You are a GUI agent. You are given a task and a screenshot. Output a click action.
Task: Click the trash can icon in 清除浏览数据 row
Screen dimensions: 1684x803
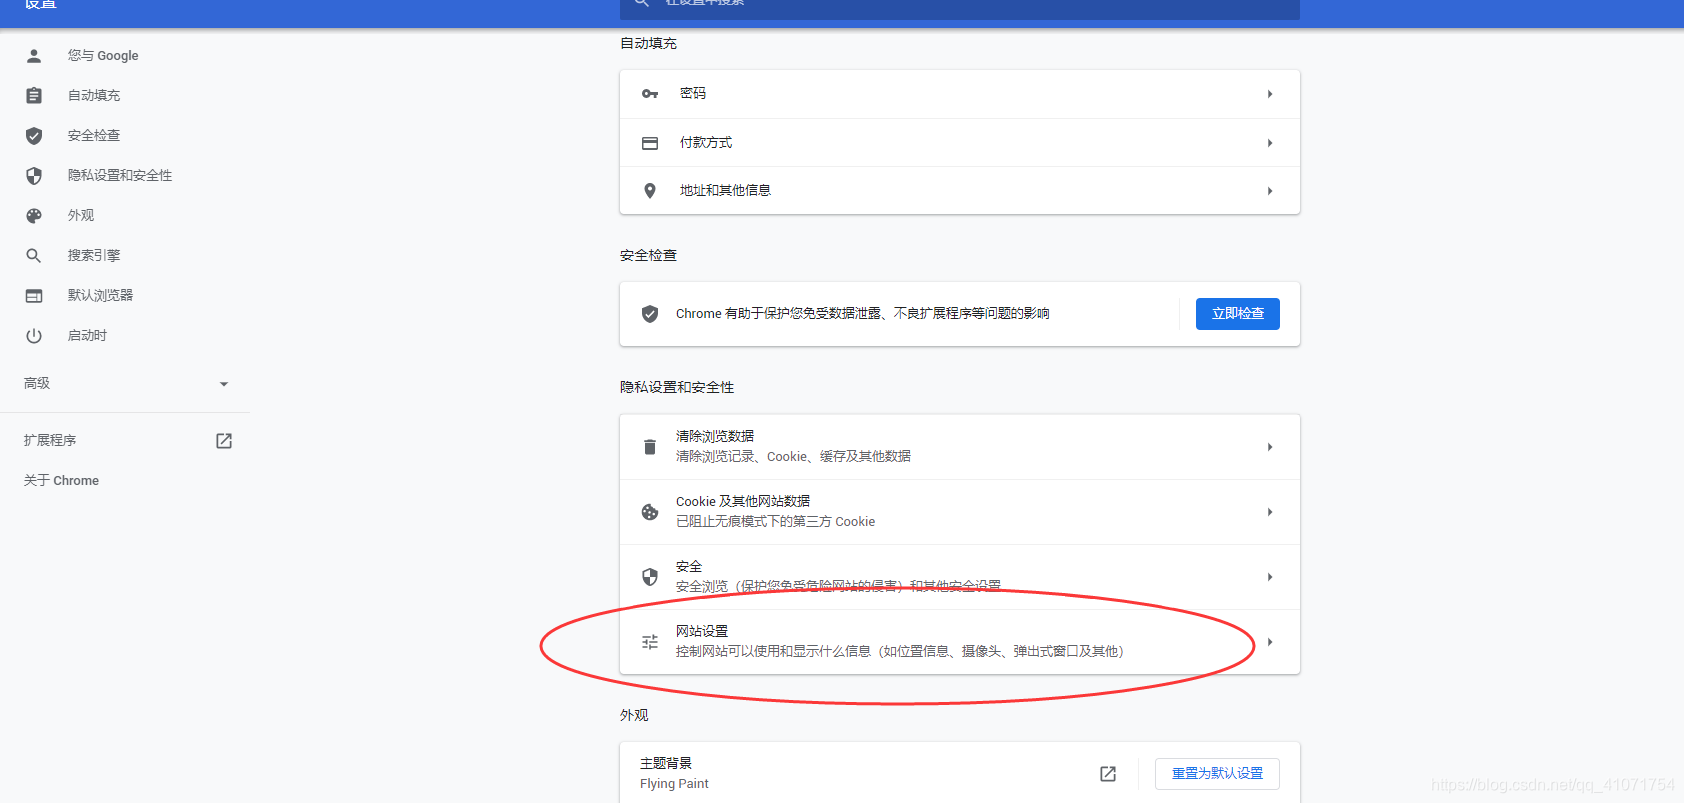[x=650, y=447]
